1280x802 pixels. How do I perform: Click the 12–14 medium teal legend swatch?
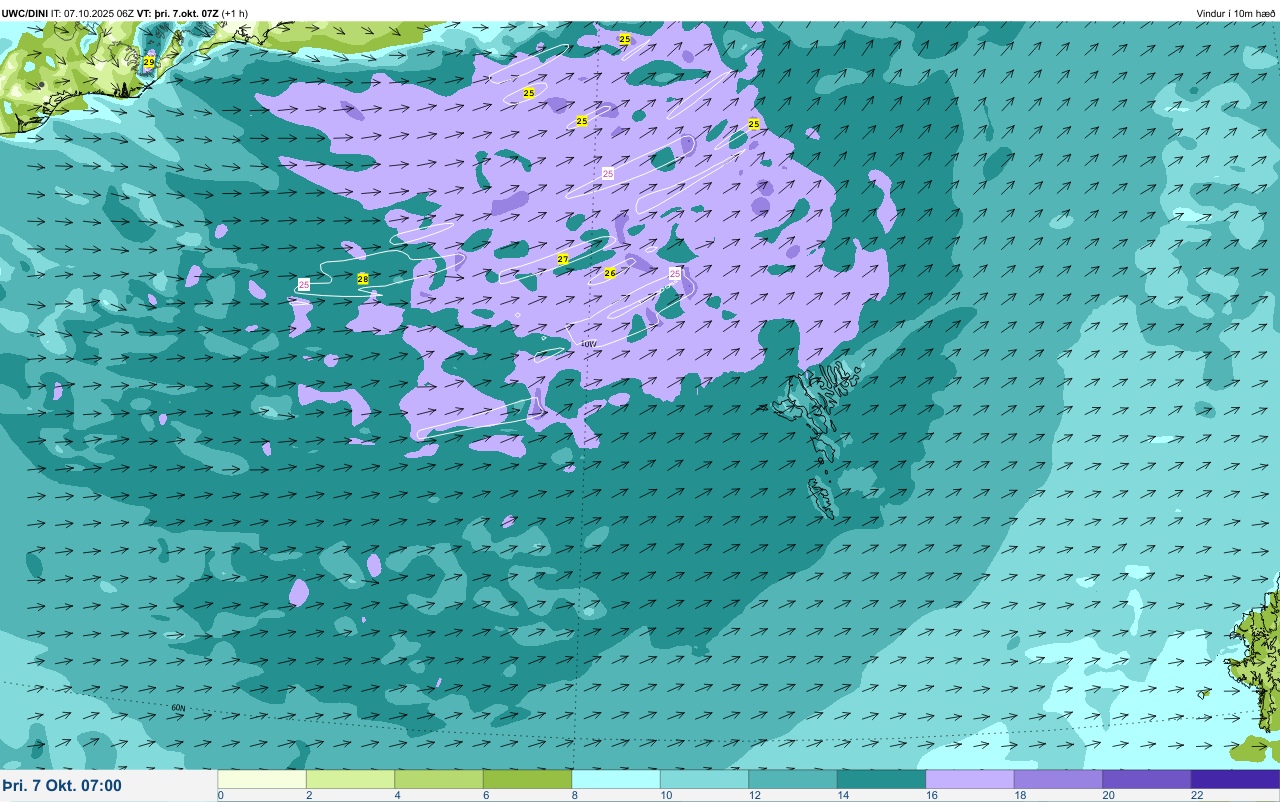(793, 779)
